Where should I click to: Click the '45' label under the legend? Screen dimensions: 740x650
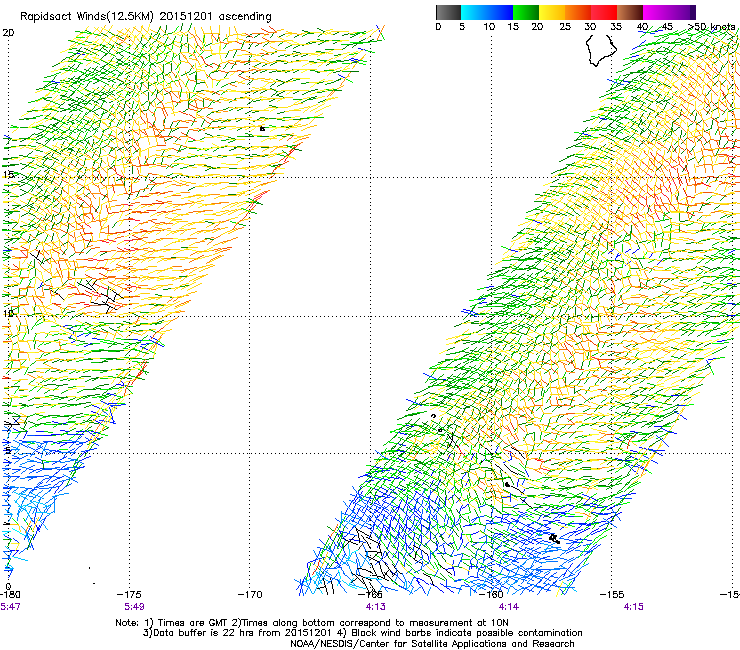[x=667, y=27]
